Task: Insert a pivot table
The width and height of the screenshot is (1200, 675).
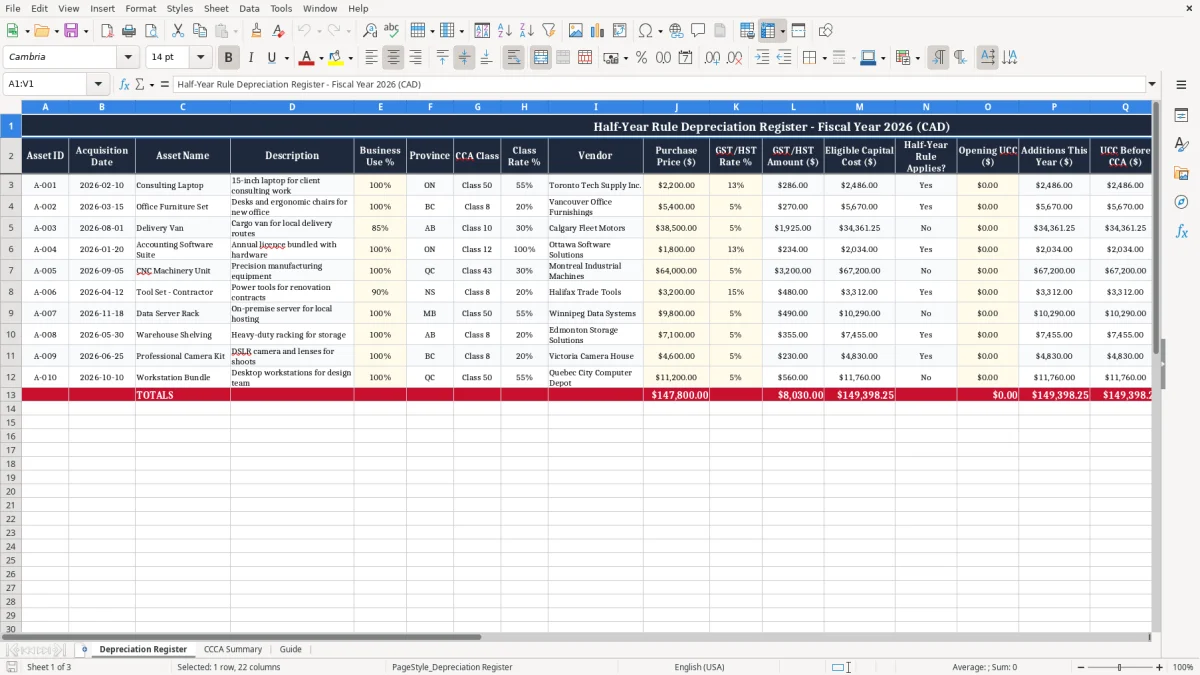Action: click(620, 31)
